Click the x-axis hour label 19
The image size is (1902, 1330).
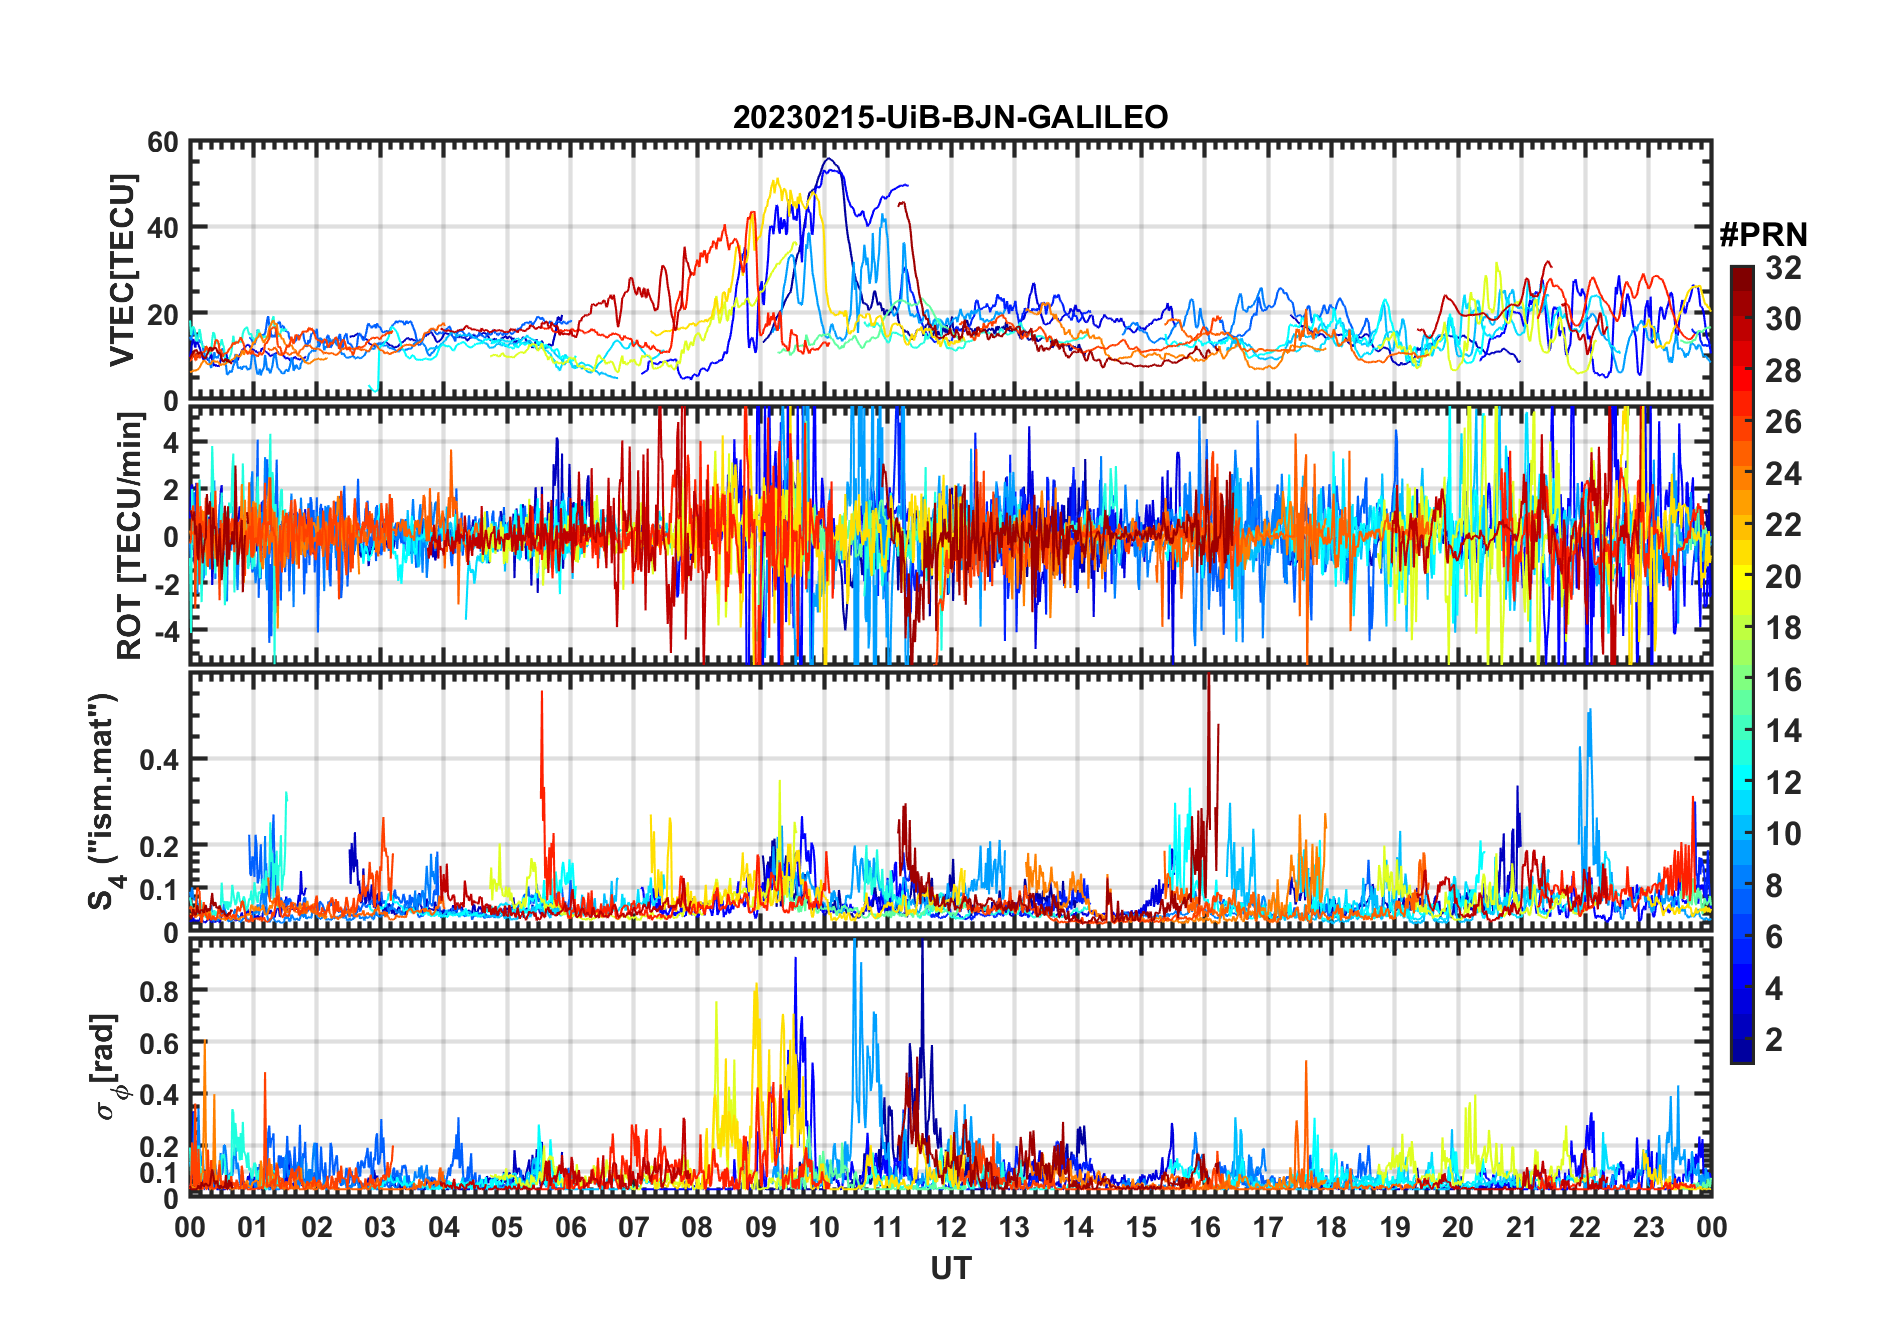click(x=1395, y=1228)
